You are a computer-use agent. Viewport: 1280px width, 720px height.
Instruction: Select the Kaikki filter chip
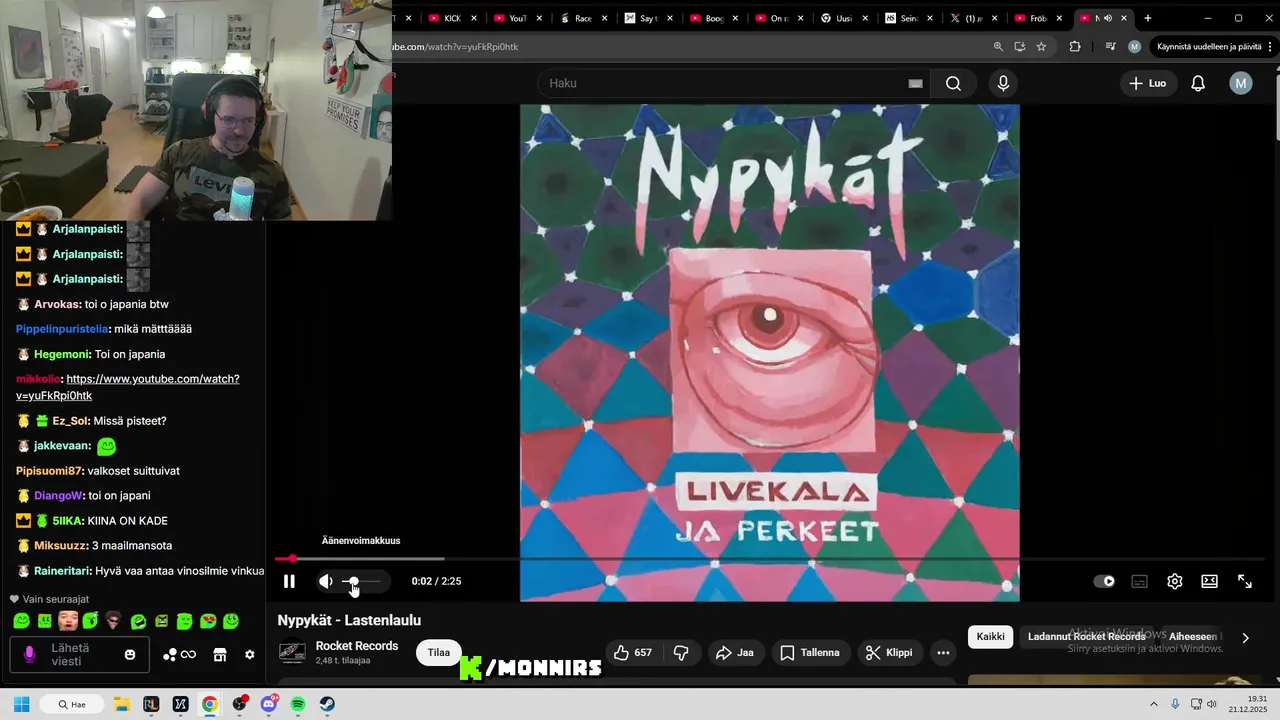[990, 637]
